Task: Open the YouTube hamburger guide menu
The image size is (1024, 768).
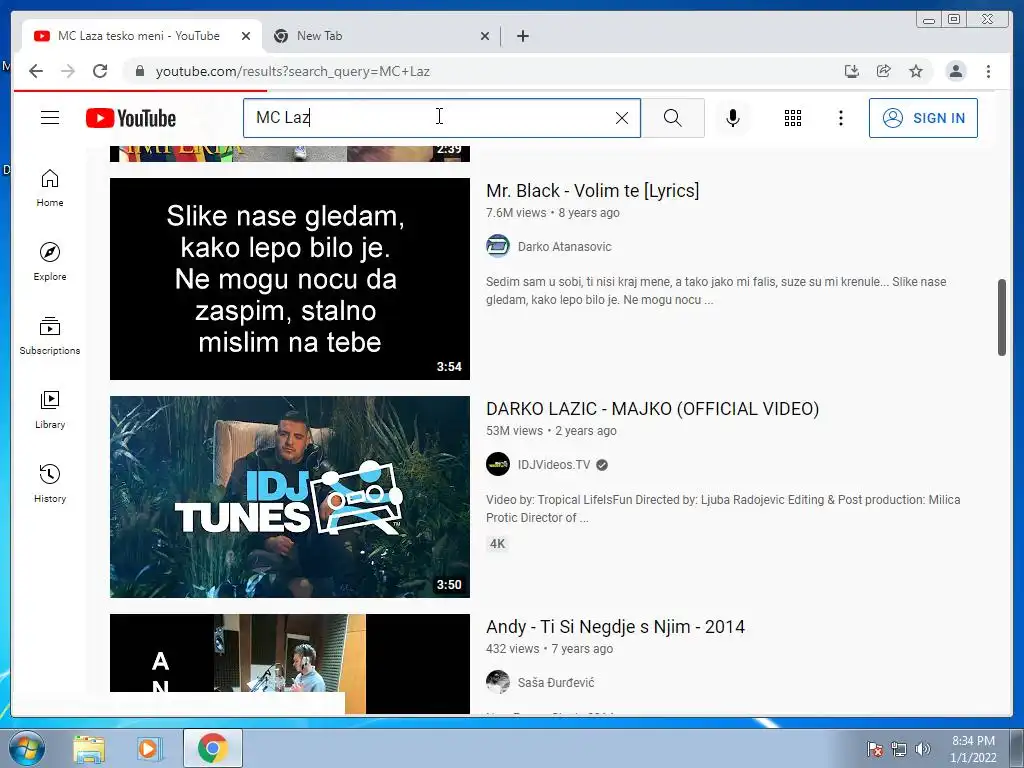Action: 50,118
